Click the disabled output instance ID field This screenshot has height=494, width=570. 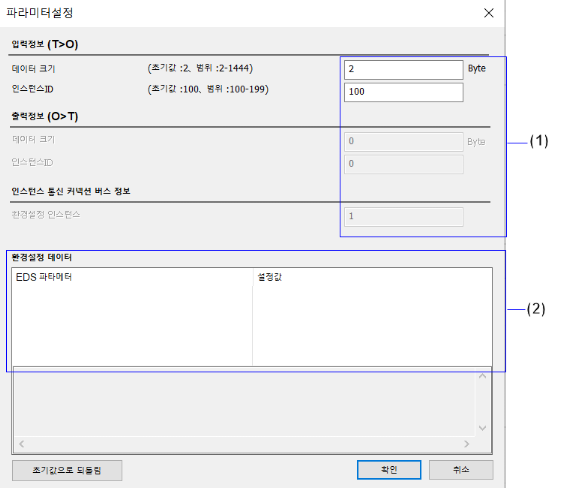pos(404,164)
